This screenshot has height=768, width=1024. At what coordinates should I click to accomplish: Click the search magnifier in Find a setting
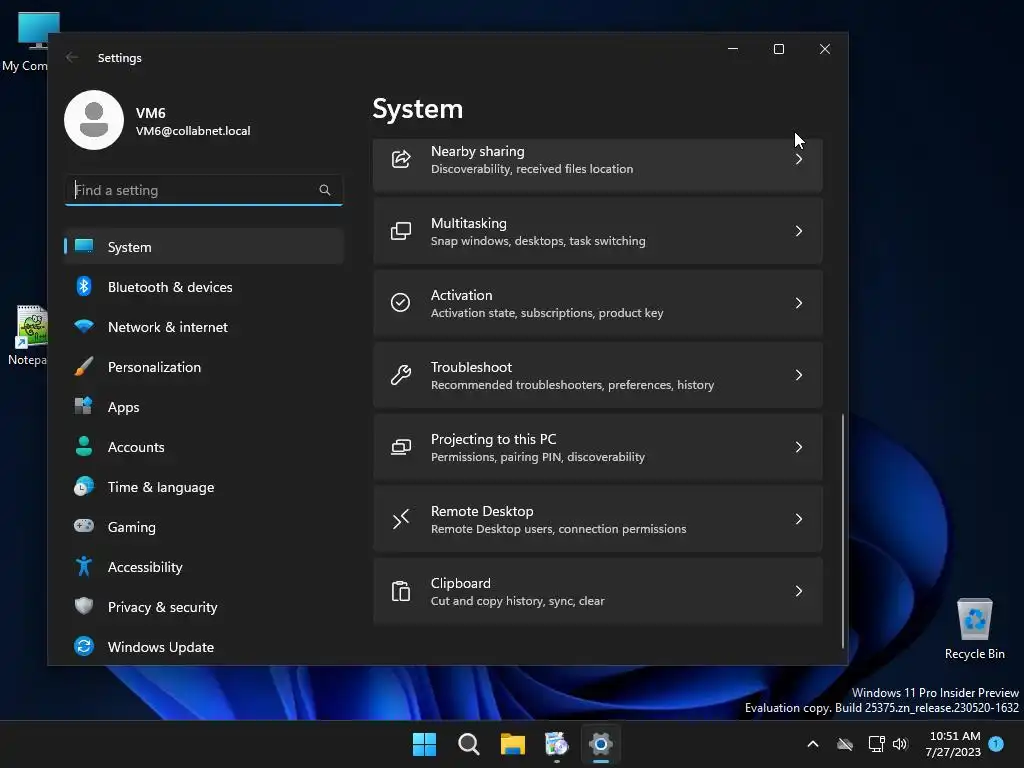click(325, 190)
